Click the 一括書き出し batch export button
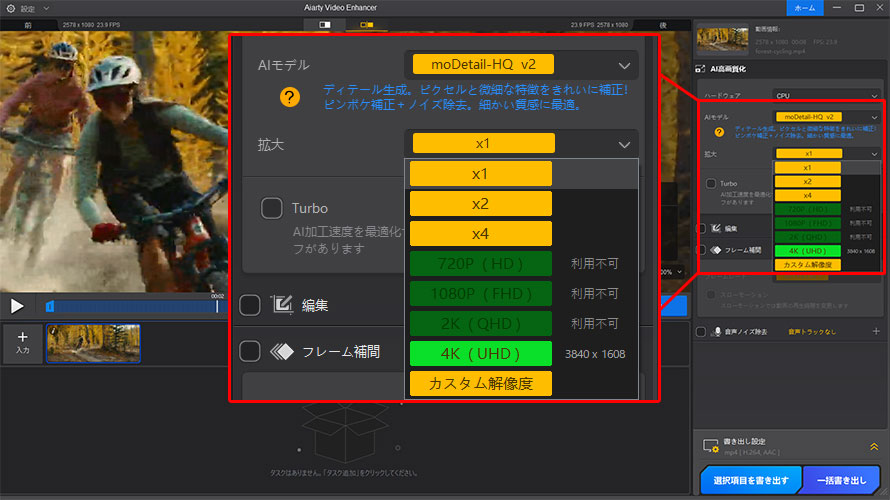The image size is (890, 500). (x=841, y=480)
